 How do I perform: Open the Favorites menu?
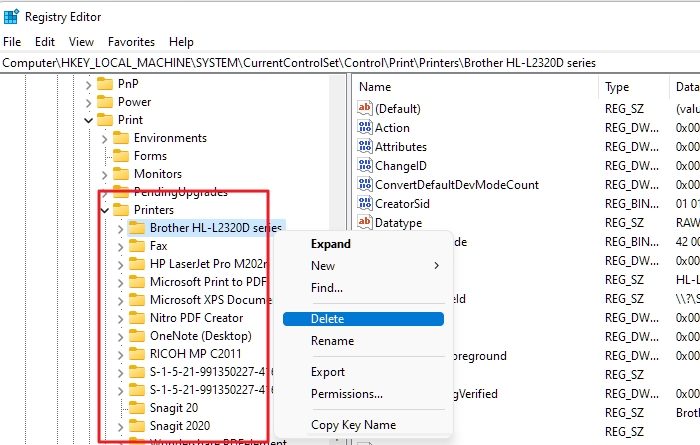pyautogui.click(x=131, y=42)
